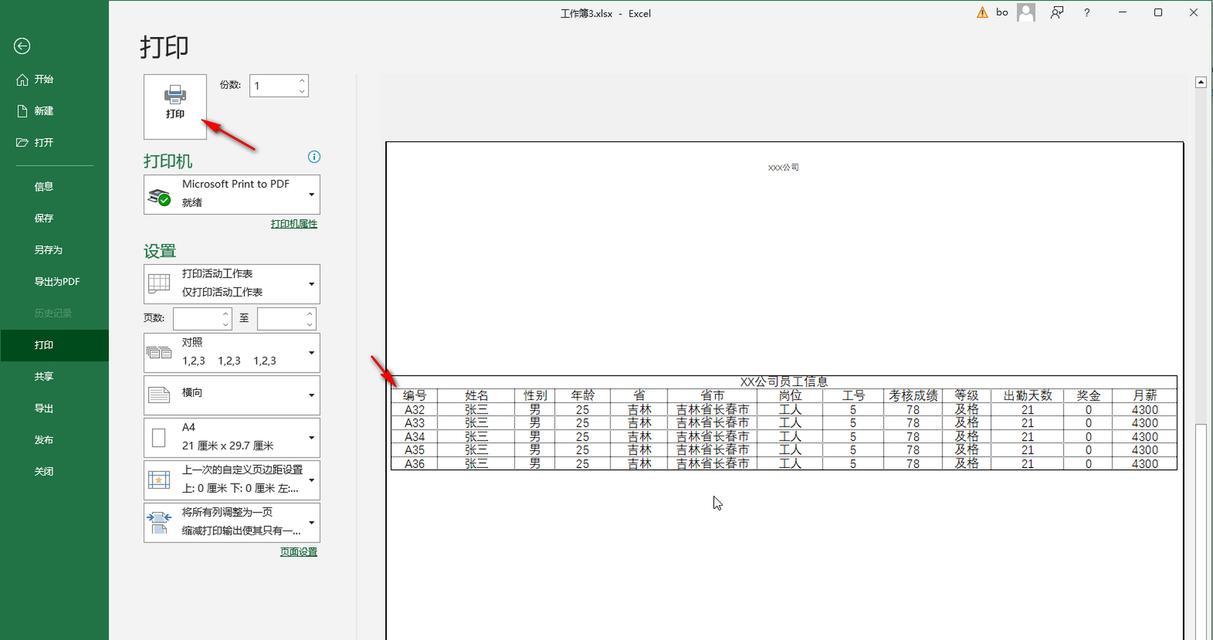Click the 编号 column header in preview

click(414, 396)
